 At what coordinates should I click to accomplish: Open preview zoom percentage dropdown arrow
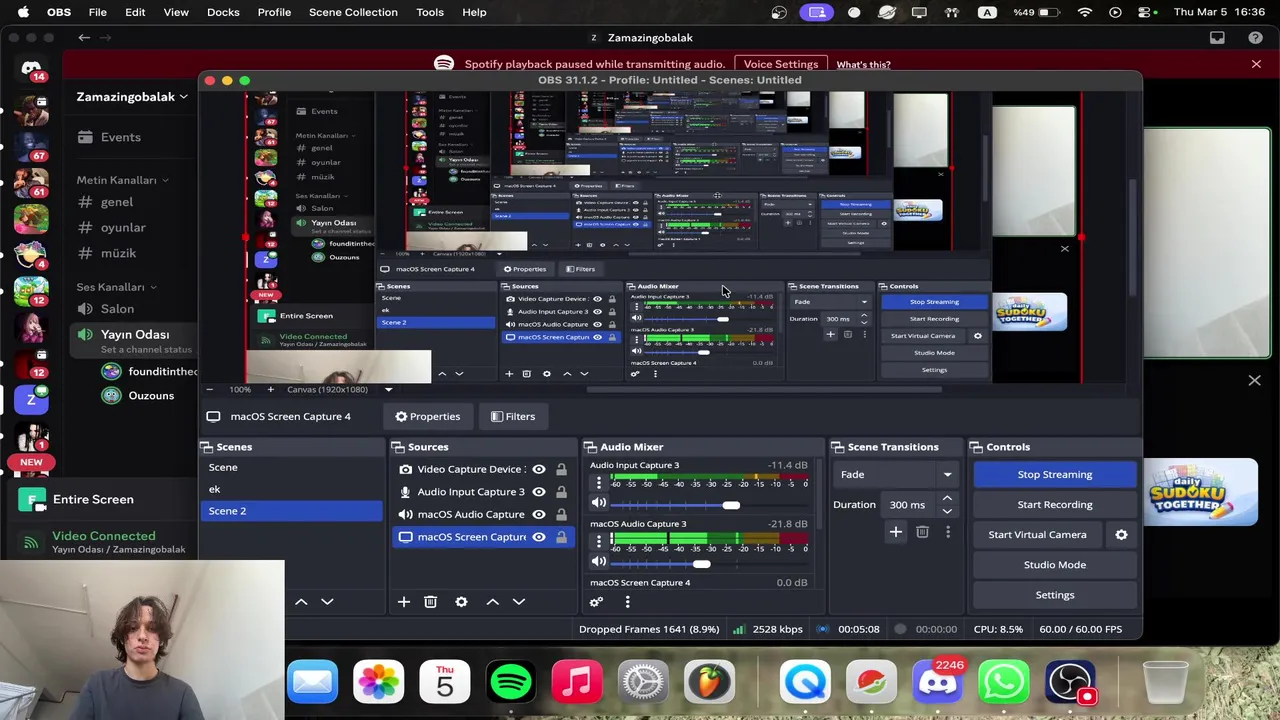pos(388,389)
